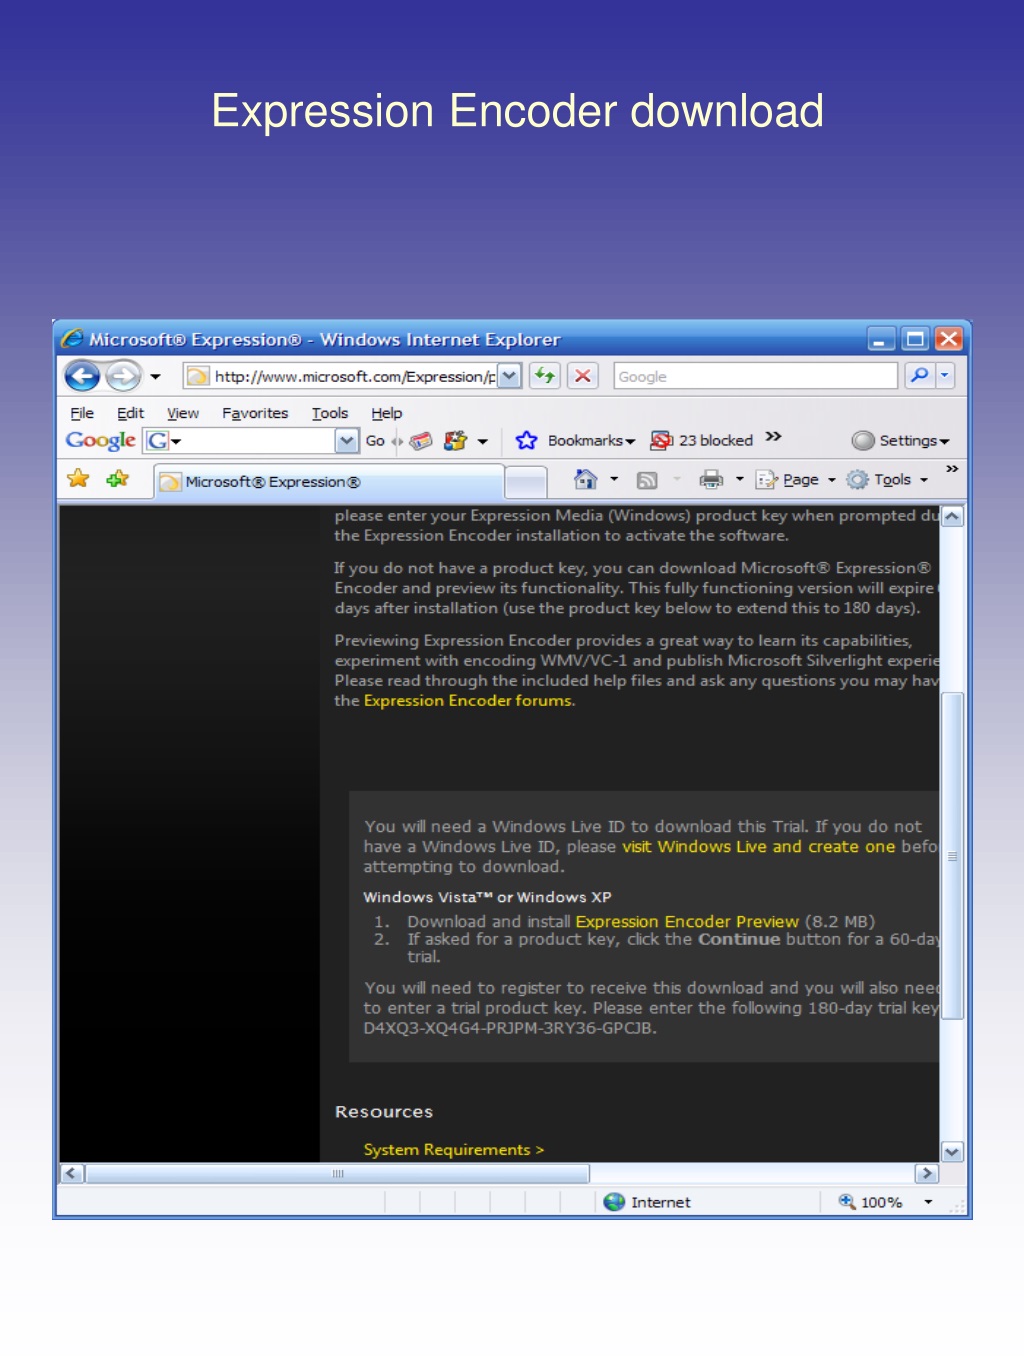The height and width of the screenshot is (1365, 1024).
Task: Stop loading with the red X icon
Action: [x=582, y=376]
